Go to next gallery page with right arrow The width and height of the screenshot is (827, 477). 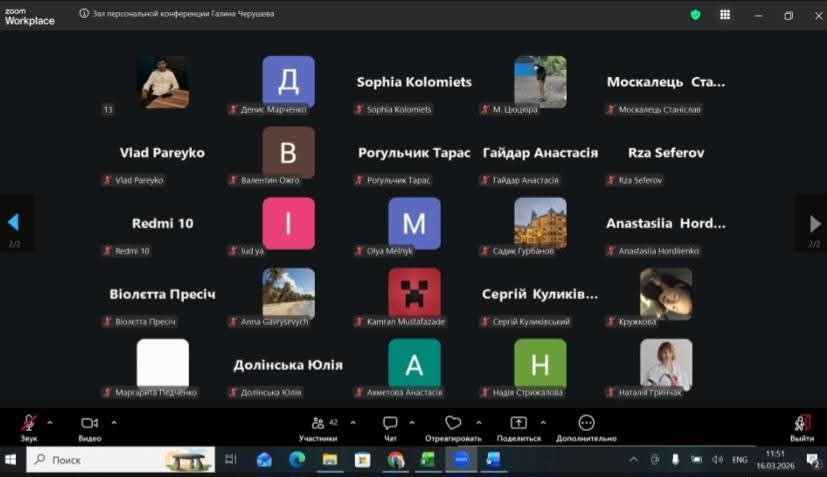point(814,223)
